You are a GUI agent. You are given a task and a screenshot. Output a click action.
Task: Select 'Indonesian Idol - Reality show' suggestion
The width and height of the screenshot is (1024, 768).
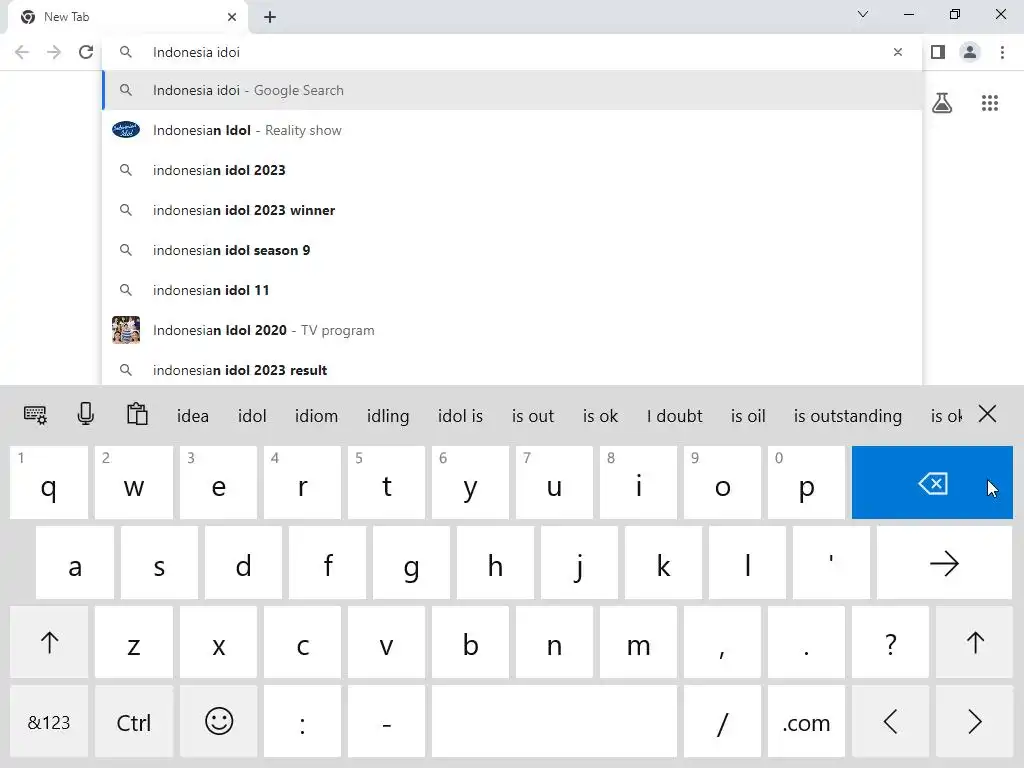coord(513,130)
